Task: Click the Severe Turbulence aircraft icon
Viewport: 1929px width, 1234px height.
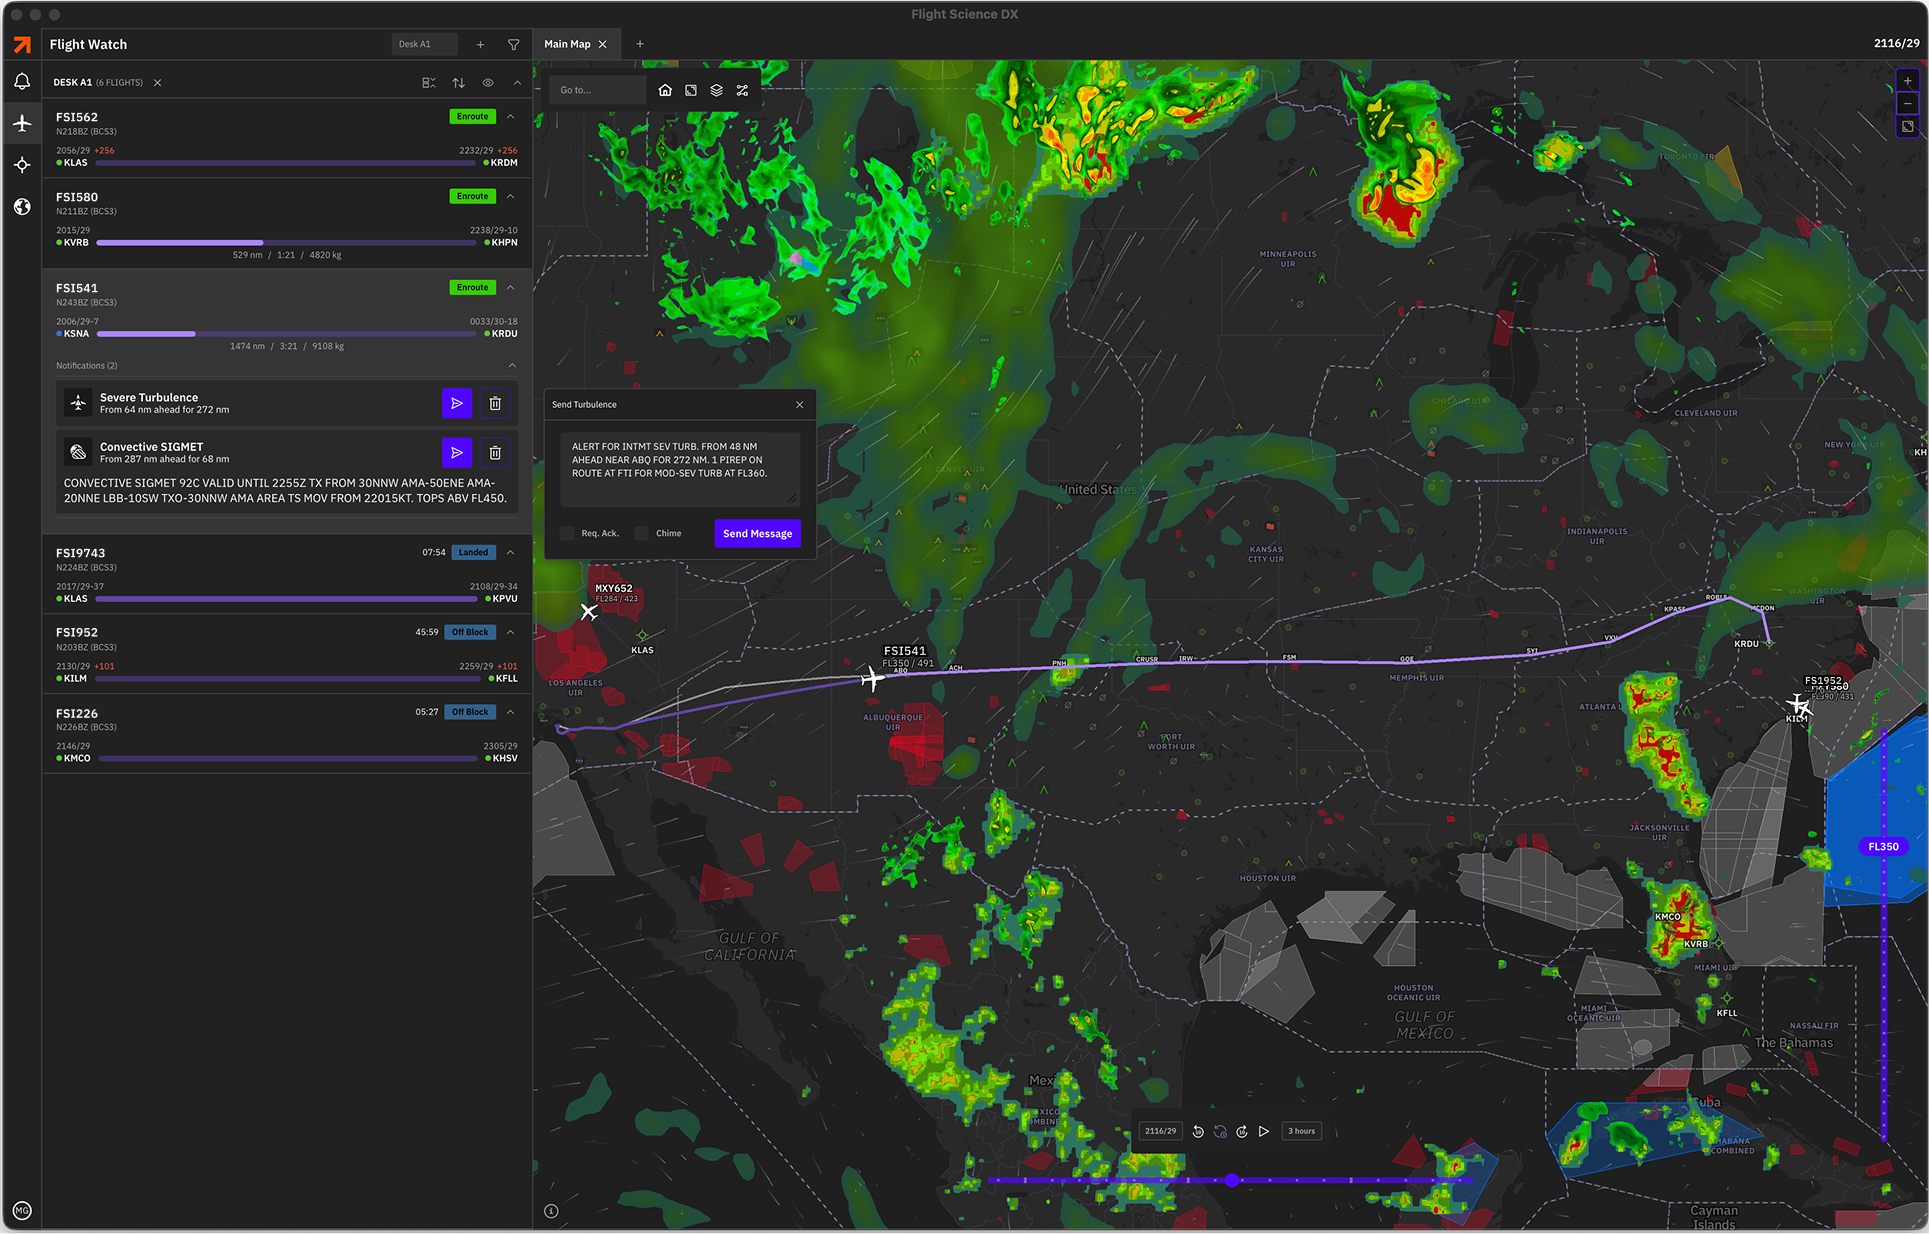Action: tap(78, 403)
